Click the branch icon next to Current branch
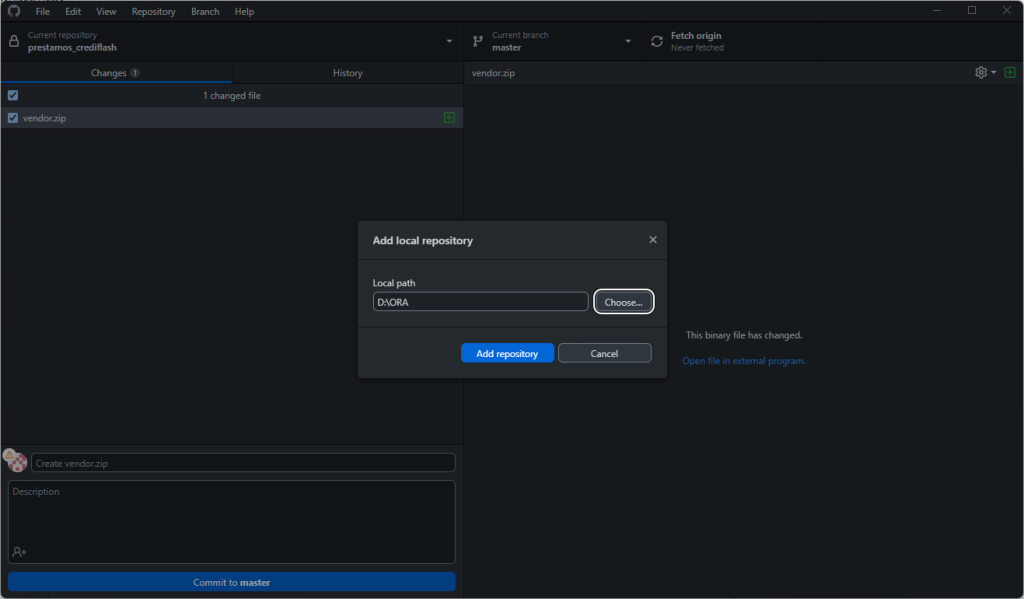 point(478,41)
